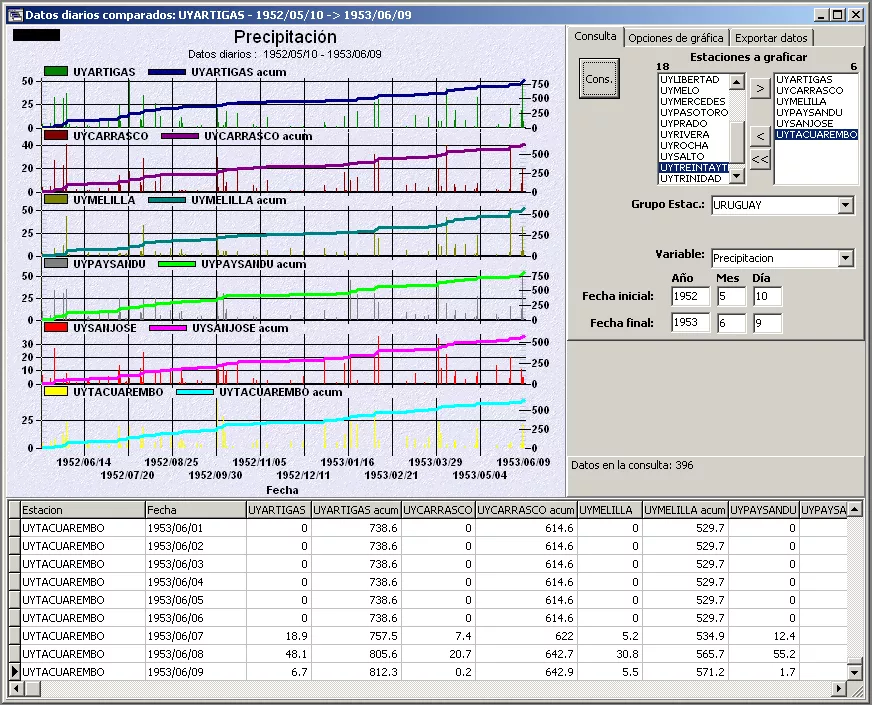This screenshot has width=872, height=705.
Task: Click the data table scroll-right arrow
Action: (x=839, y=690)
